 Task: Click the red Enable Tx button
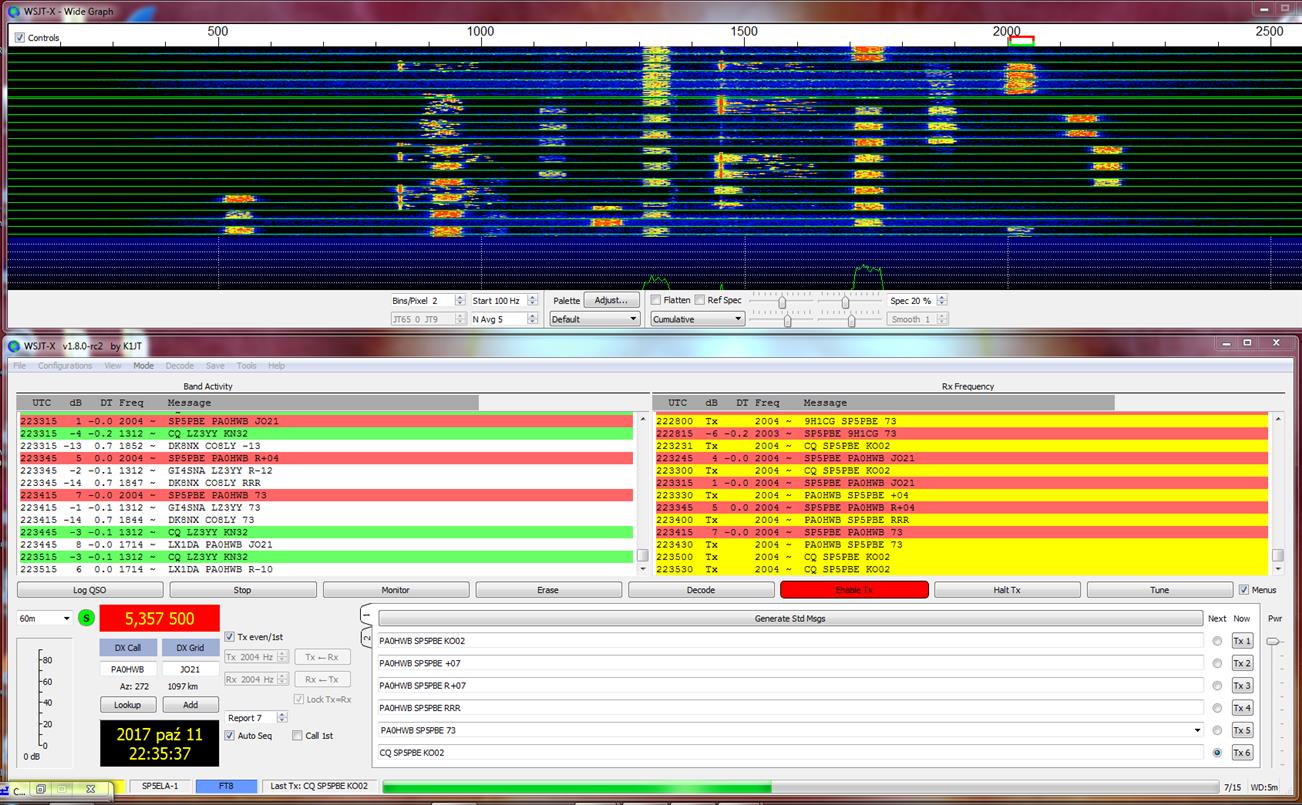click(x=854, y=590)
